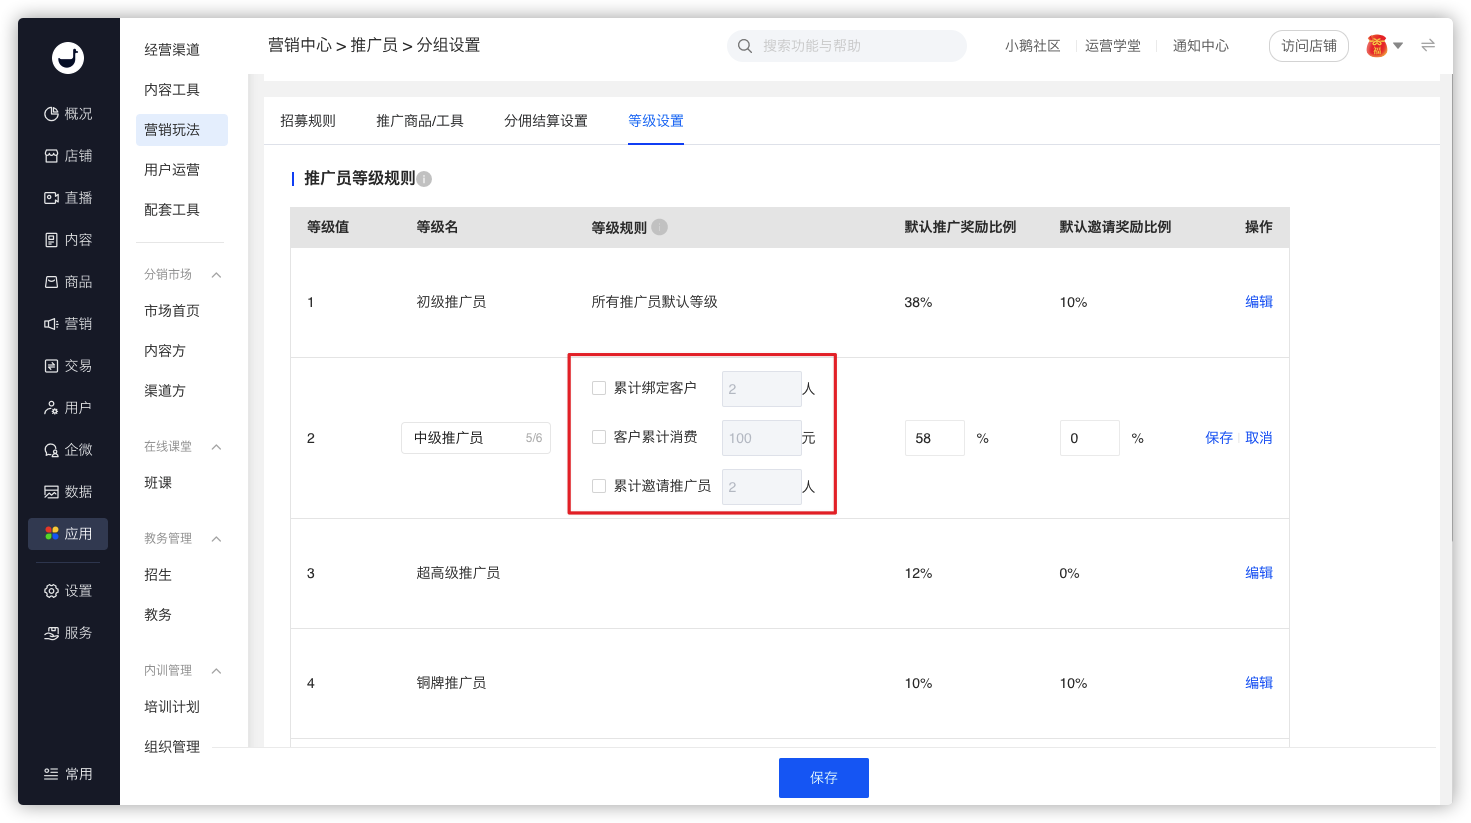Image resolution: width=1471 pixels, height=823 pixels.
Task: Click the info icon beside 推广员等级规则
Action: [x=424, y=179]
